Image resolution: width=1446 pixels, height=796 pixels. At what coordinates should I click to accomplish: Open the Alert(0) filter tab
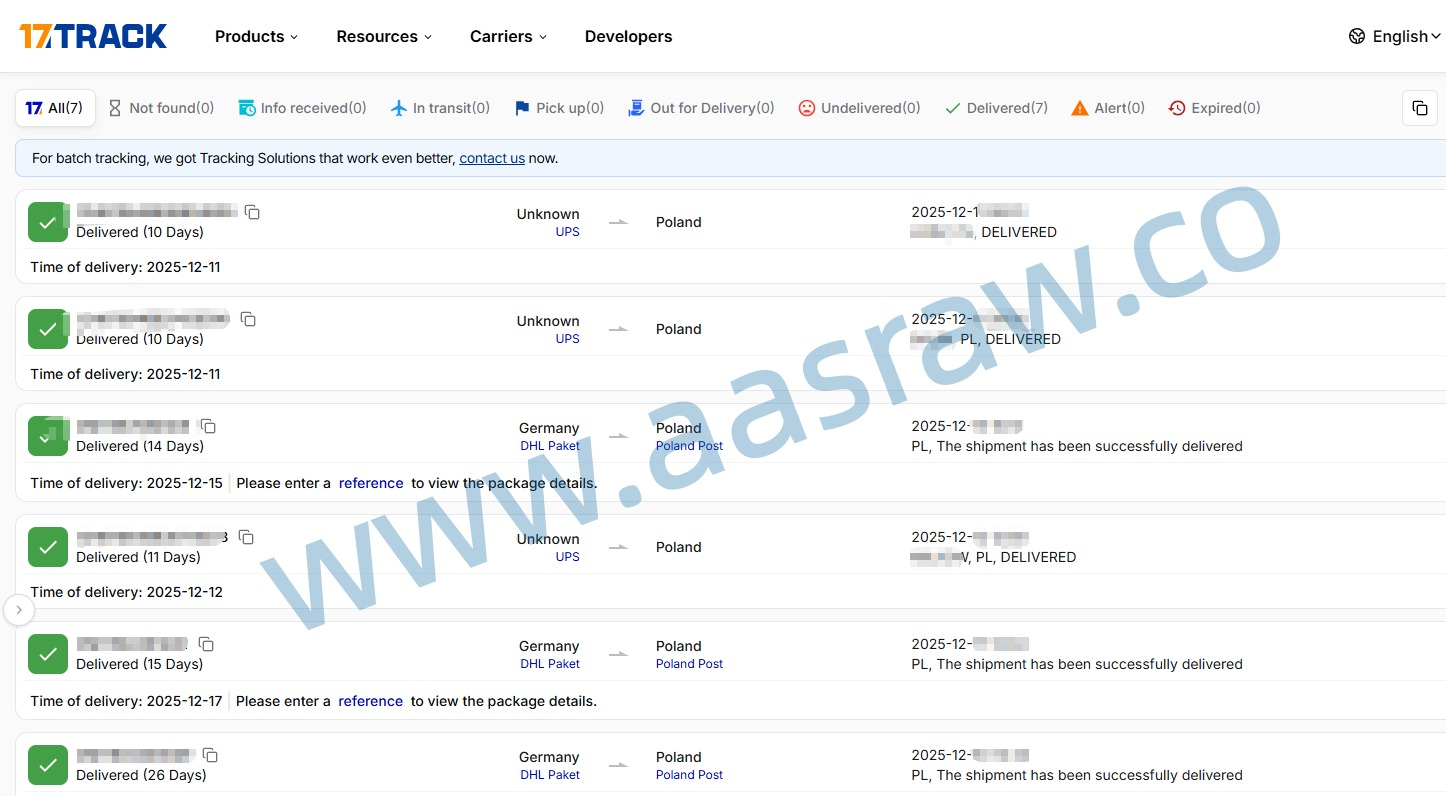1108,108
